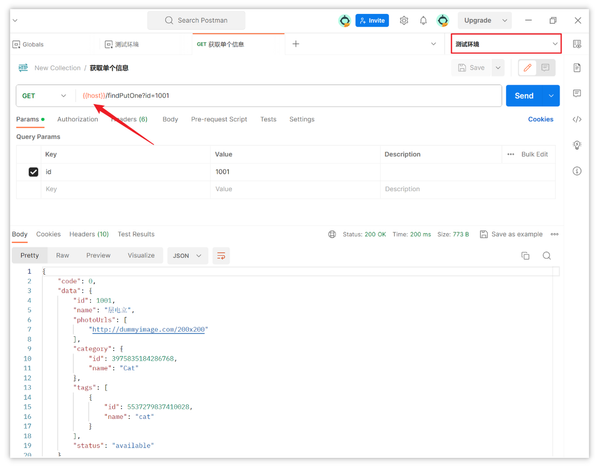The width and height of the screenshot is (600, 467).
Task: Open the code snippet panel icon
Action: [x=577, y=119]
